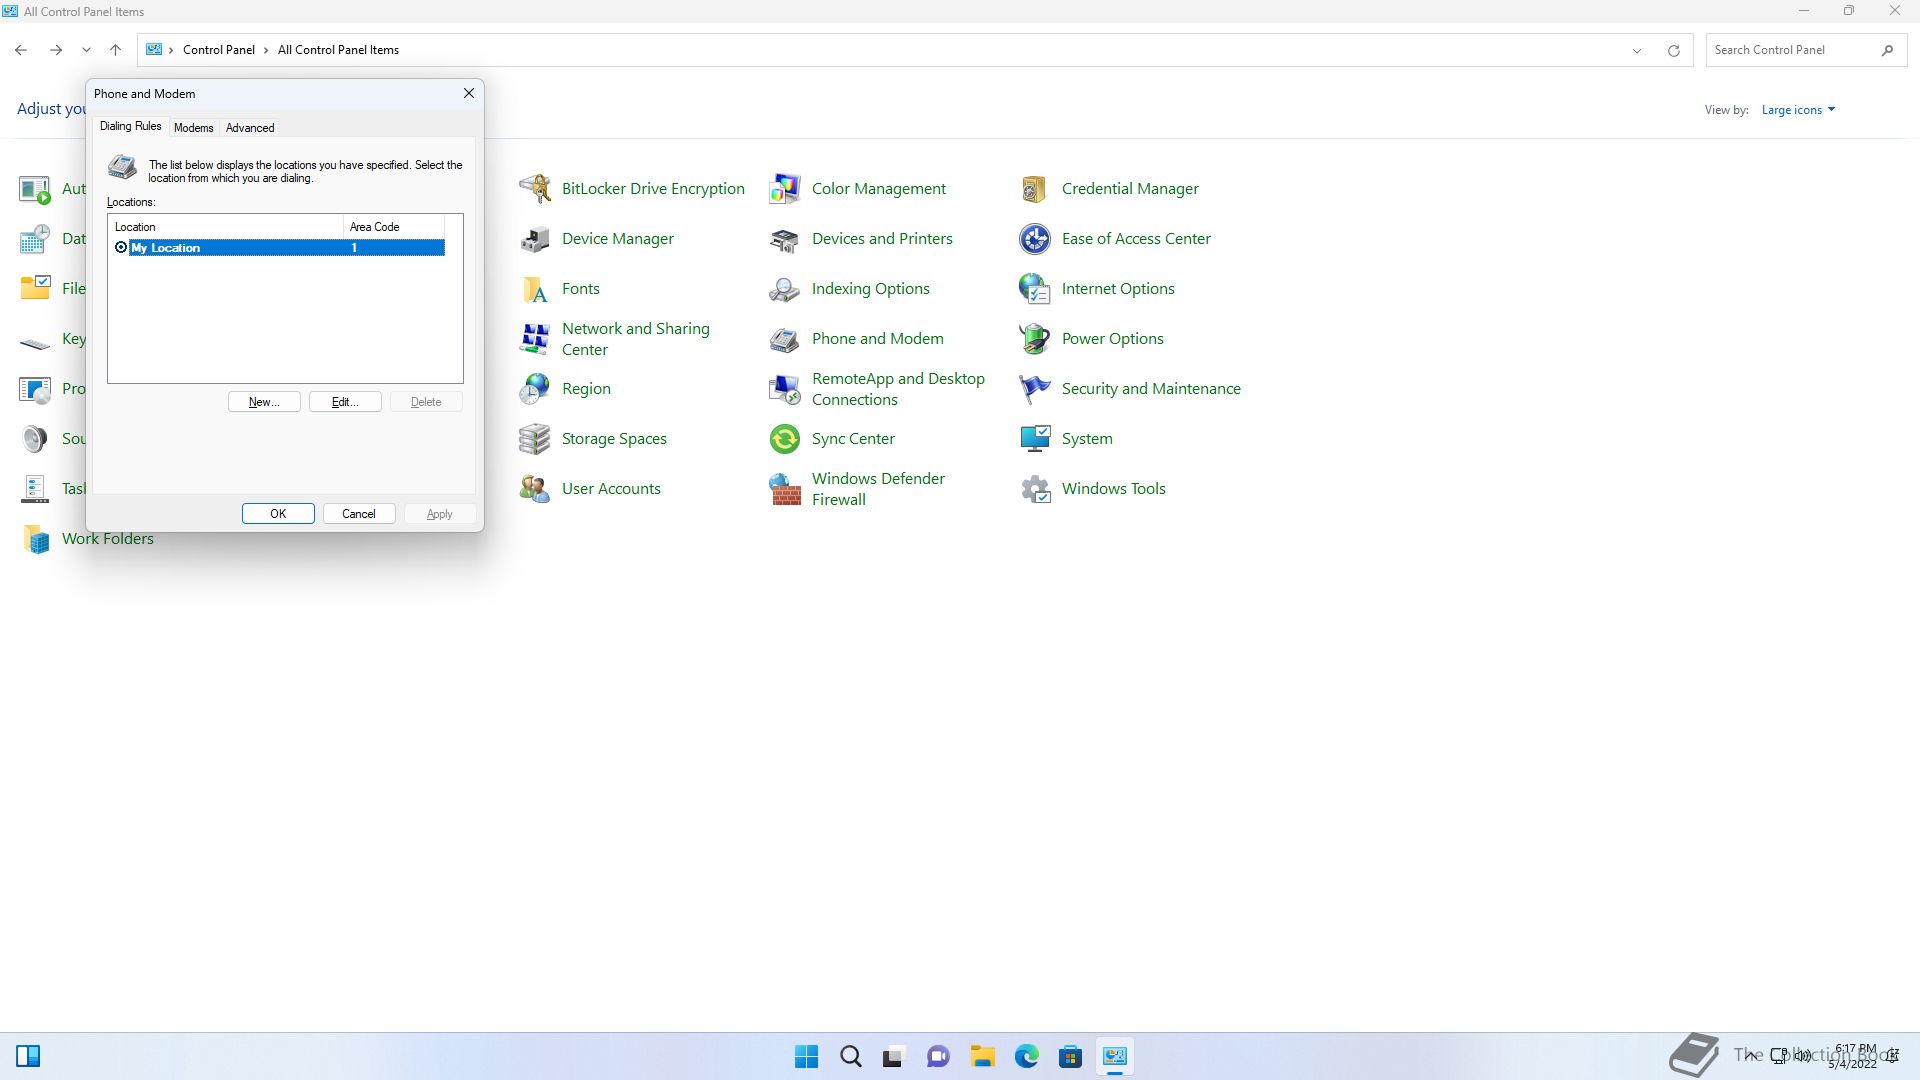Switch to the Advanced tab
This screenshot has height=1080, width=1920.
(x=250, y=128)
